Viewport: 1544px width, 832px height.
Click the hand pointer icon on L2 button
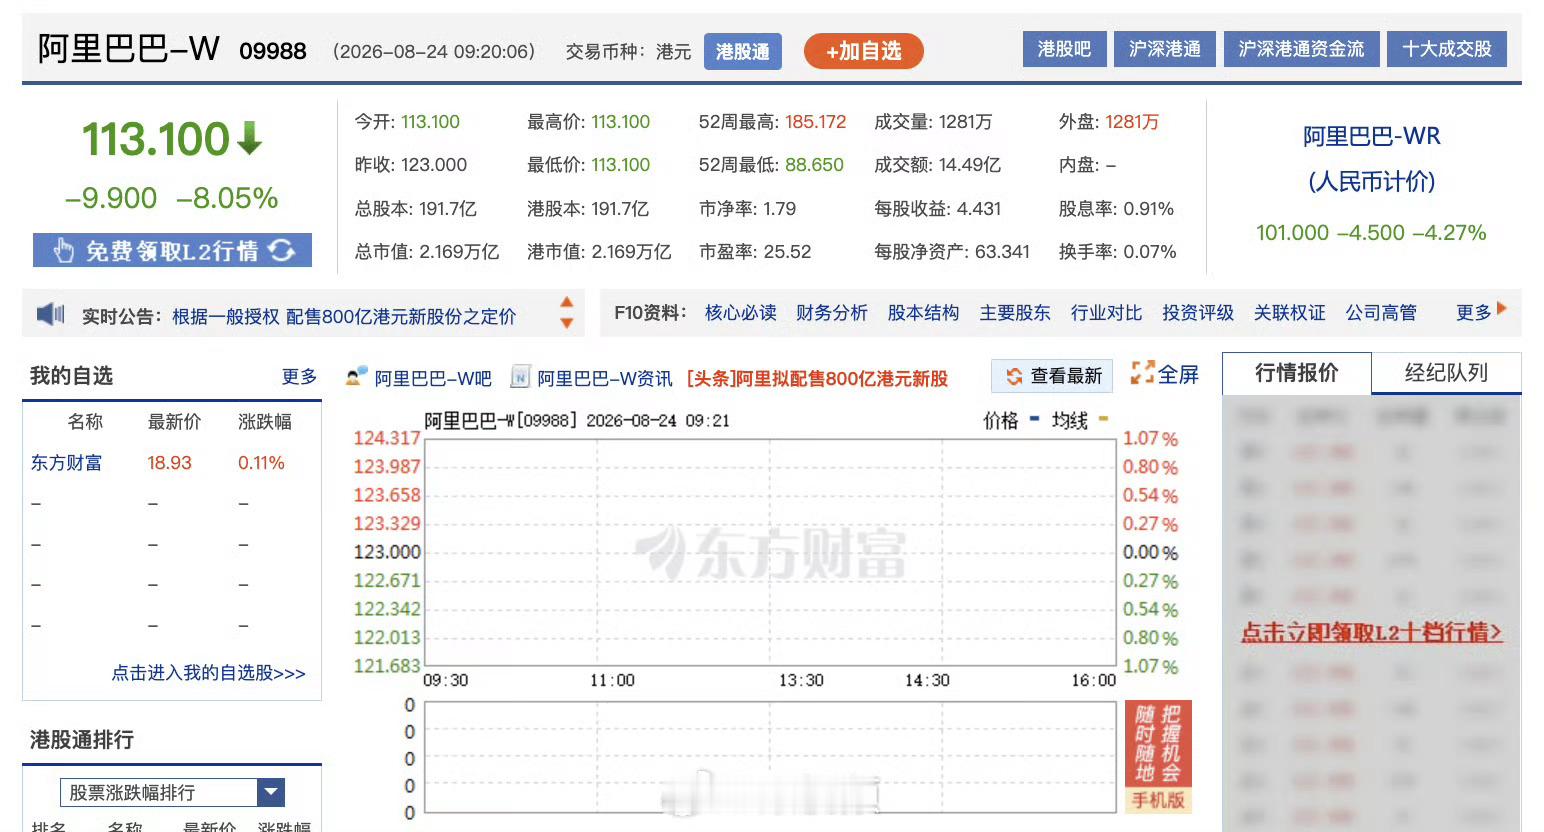64,250
